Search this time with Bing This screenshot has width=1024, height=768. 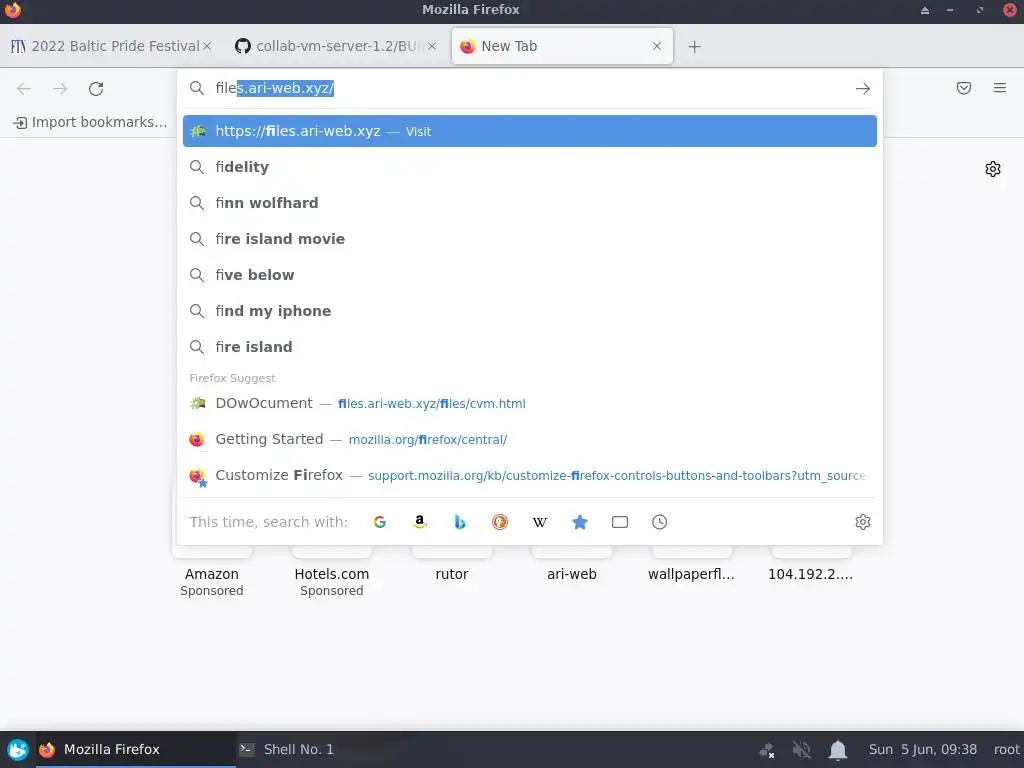click(460, 522)
